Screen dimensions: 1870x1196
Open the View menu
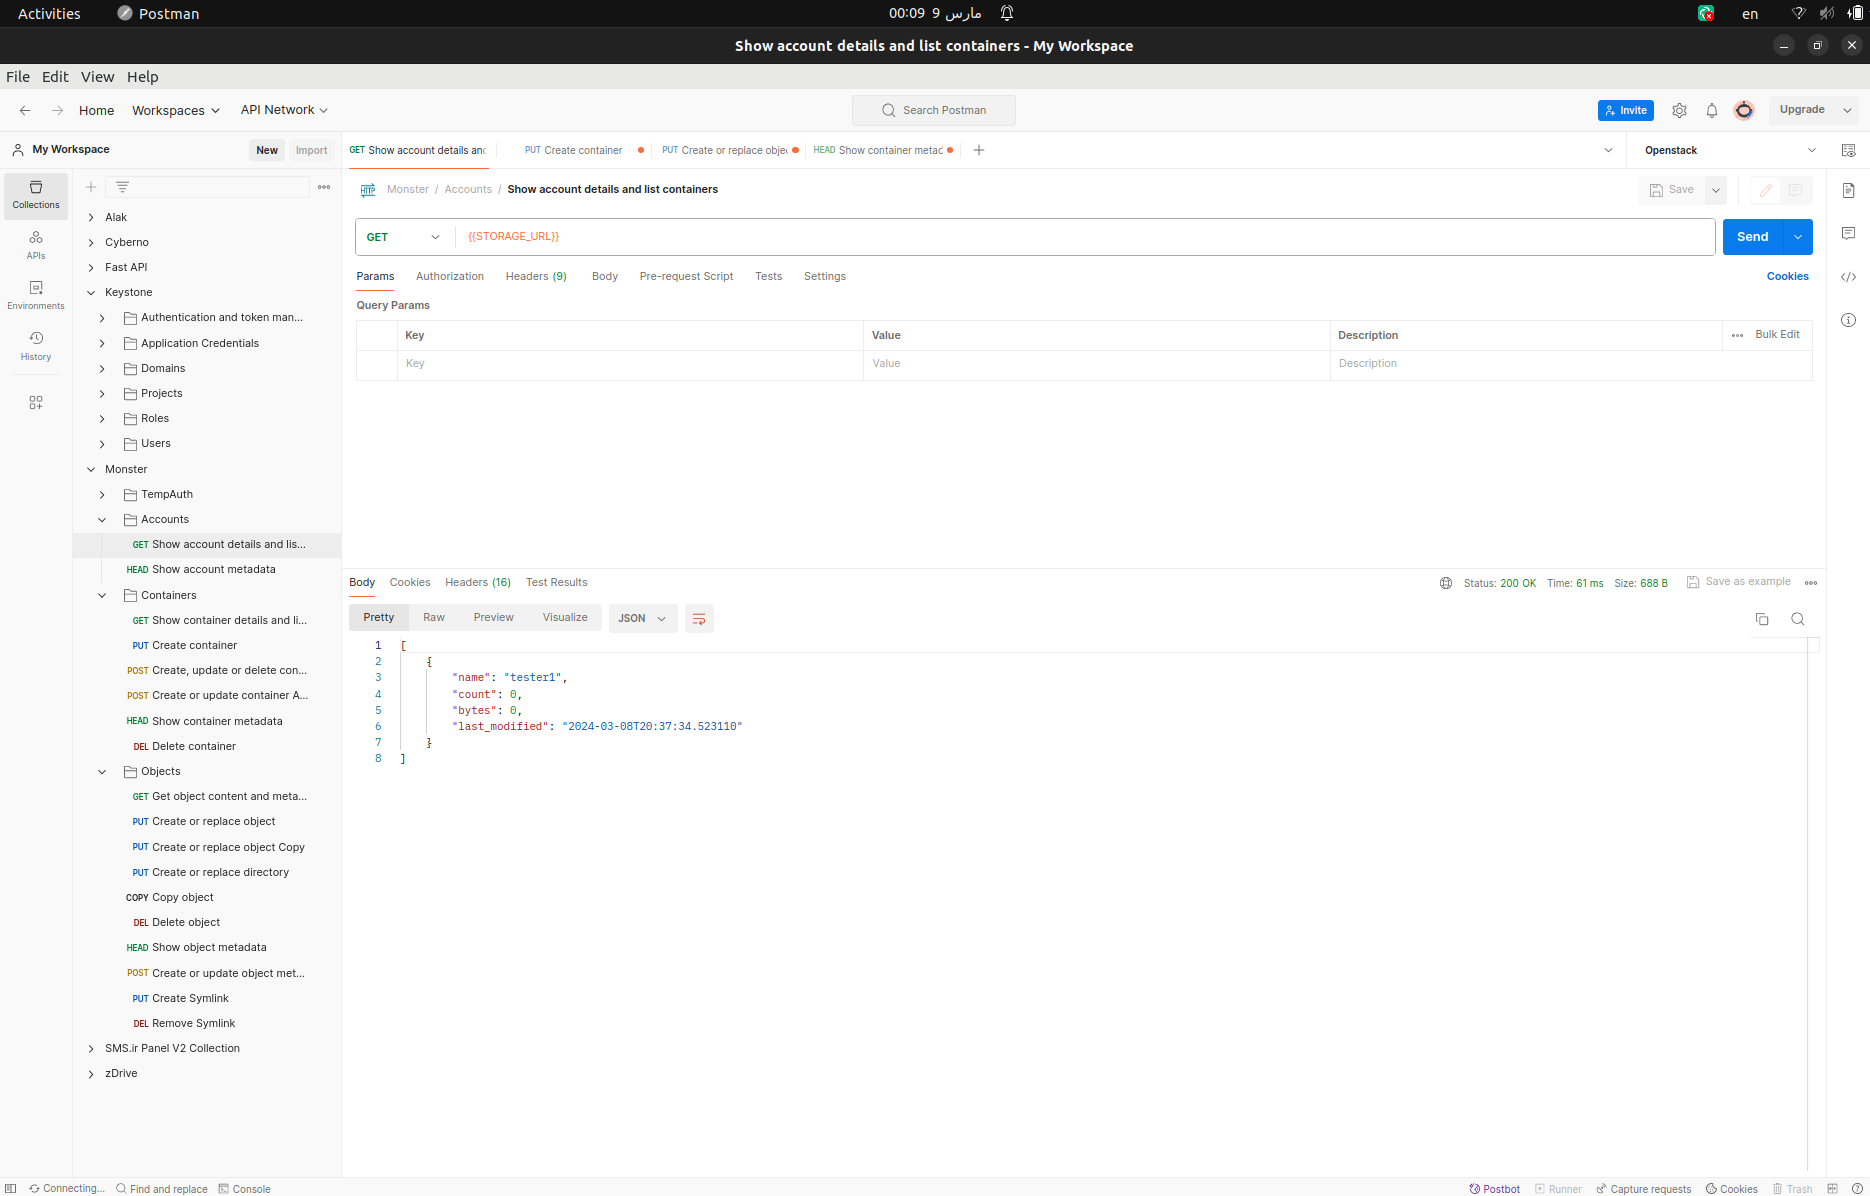click(97, 77)
